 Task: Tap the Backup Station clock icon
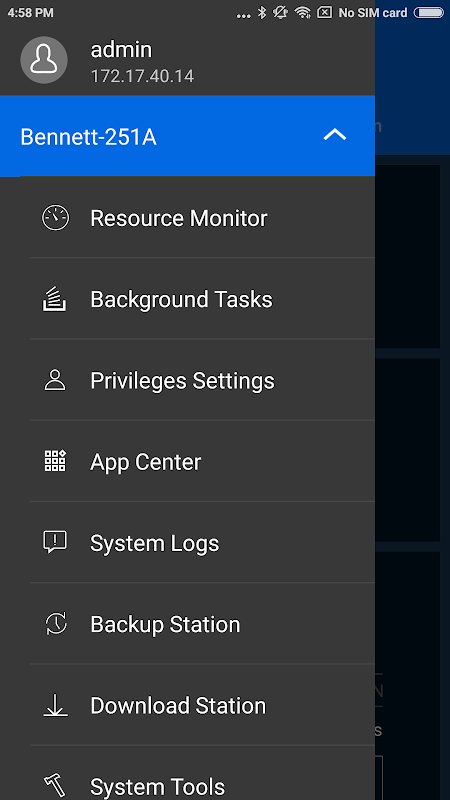(56, 624)
